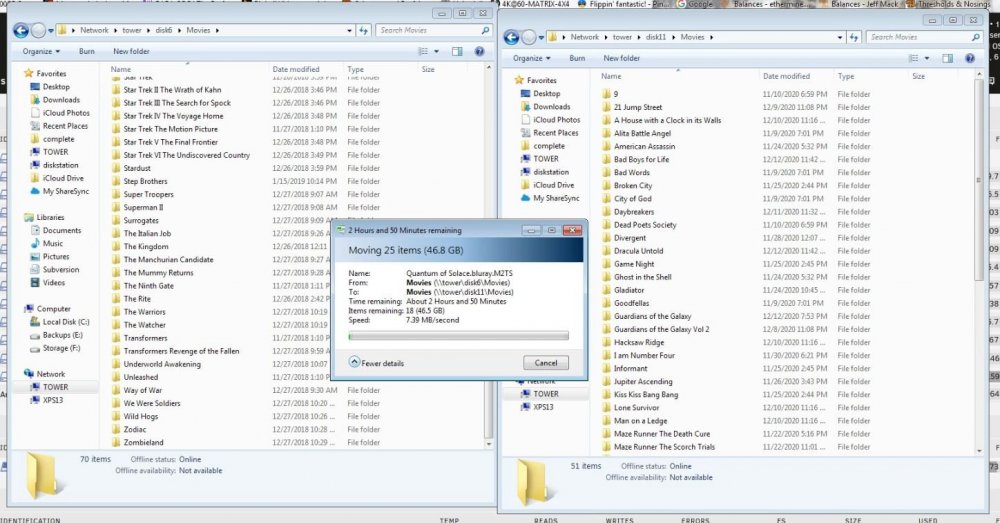Click change view icon in disk11 window
The image size is (1000, 523).
click(913, 58)
